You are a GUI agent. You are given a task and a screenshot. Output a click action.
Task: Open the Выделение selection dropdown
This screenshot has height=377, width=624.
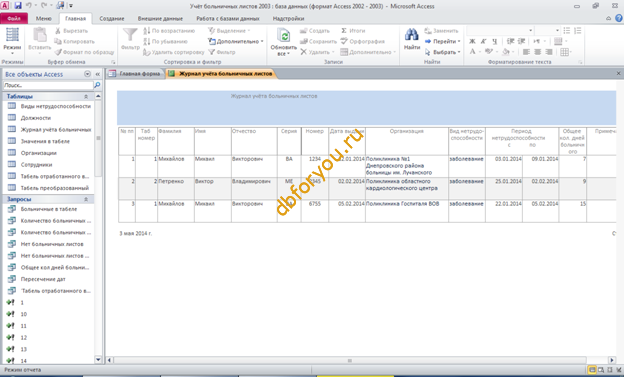pos(229,31)
